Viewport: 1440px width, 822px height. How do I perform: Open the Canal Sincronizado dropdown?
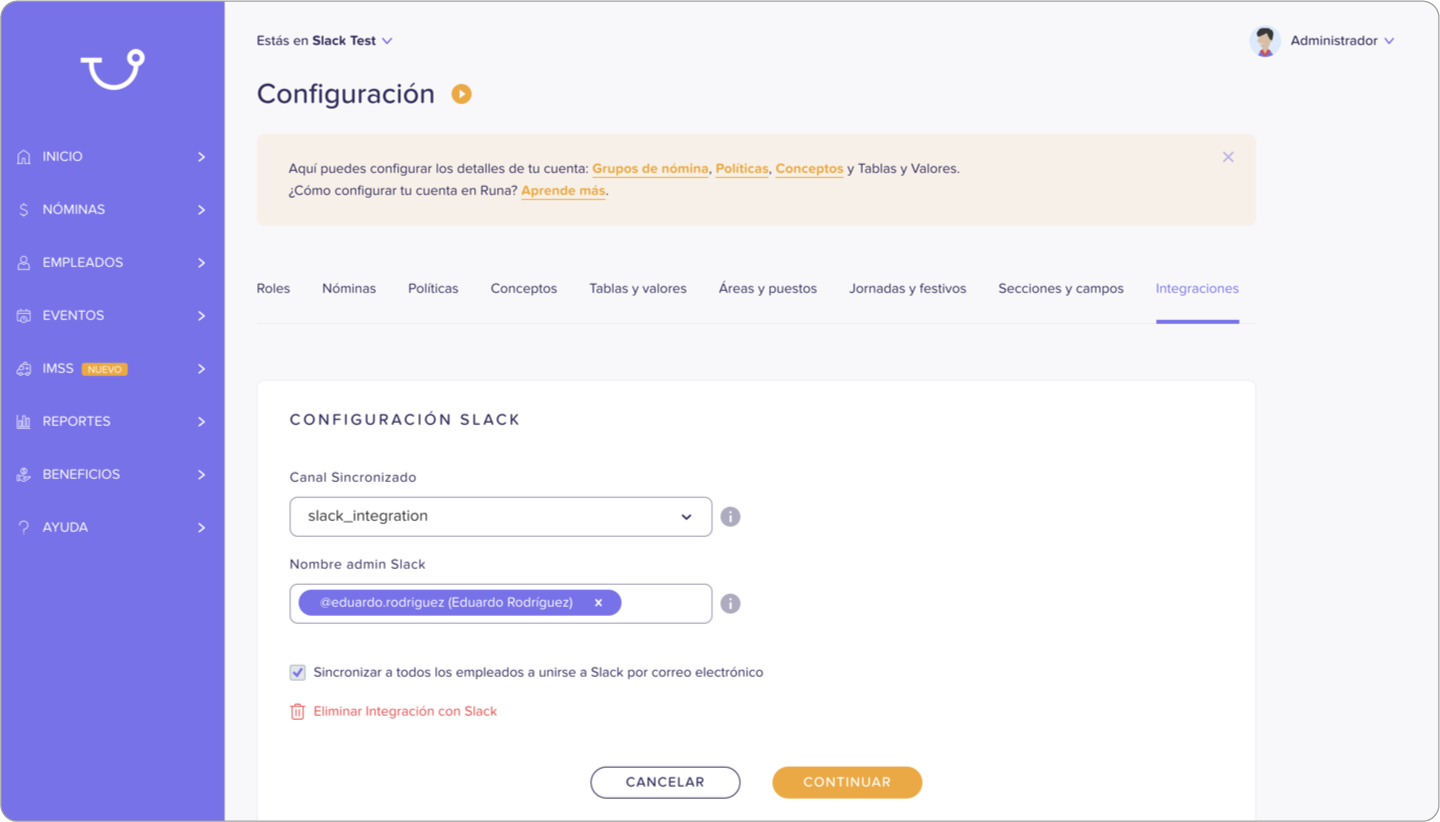[x=501, y=517]
